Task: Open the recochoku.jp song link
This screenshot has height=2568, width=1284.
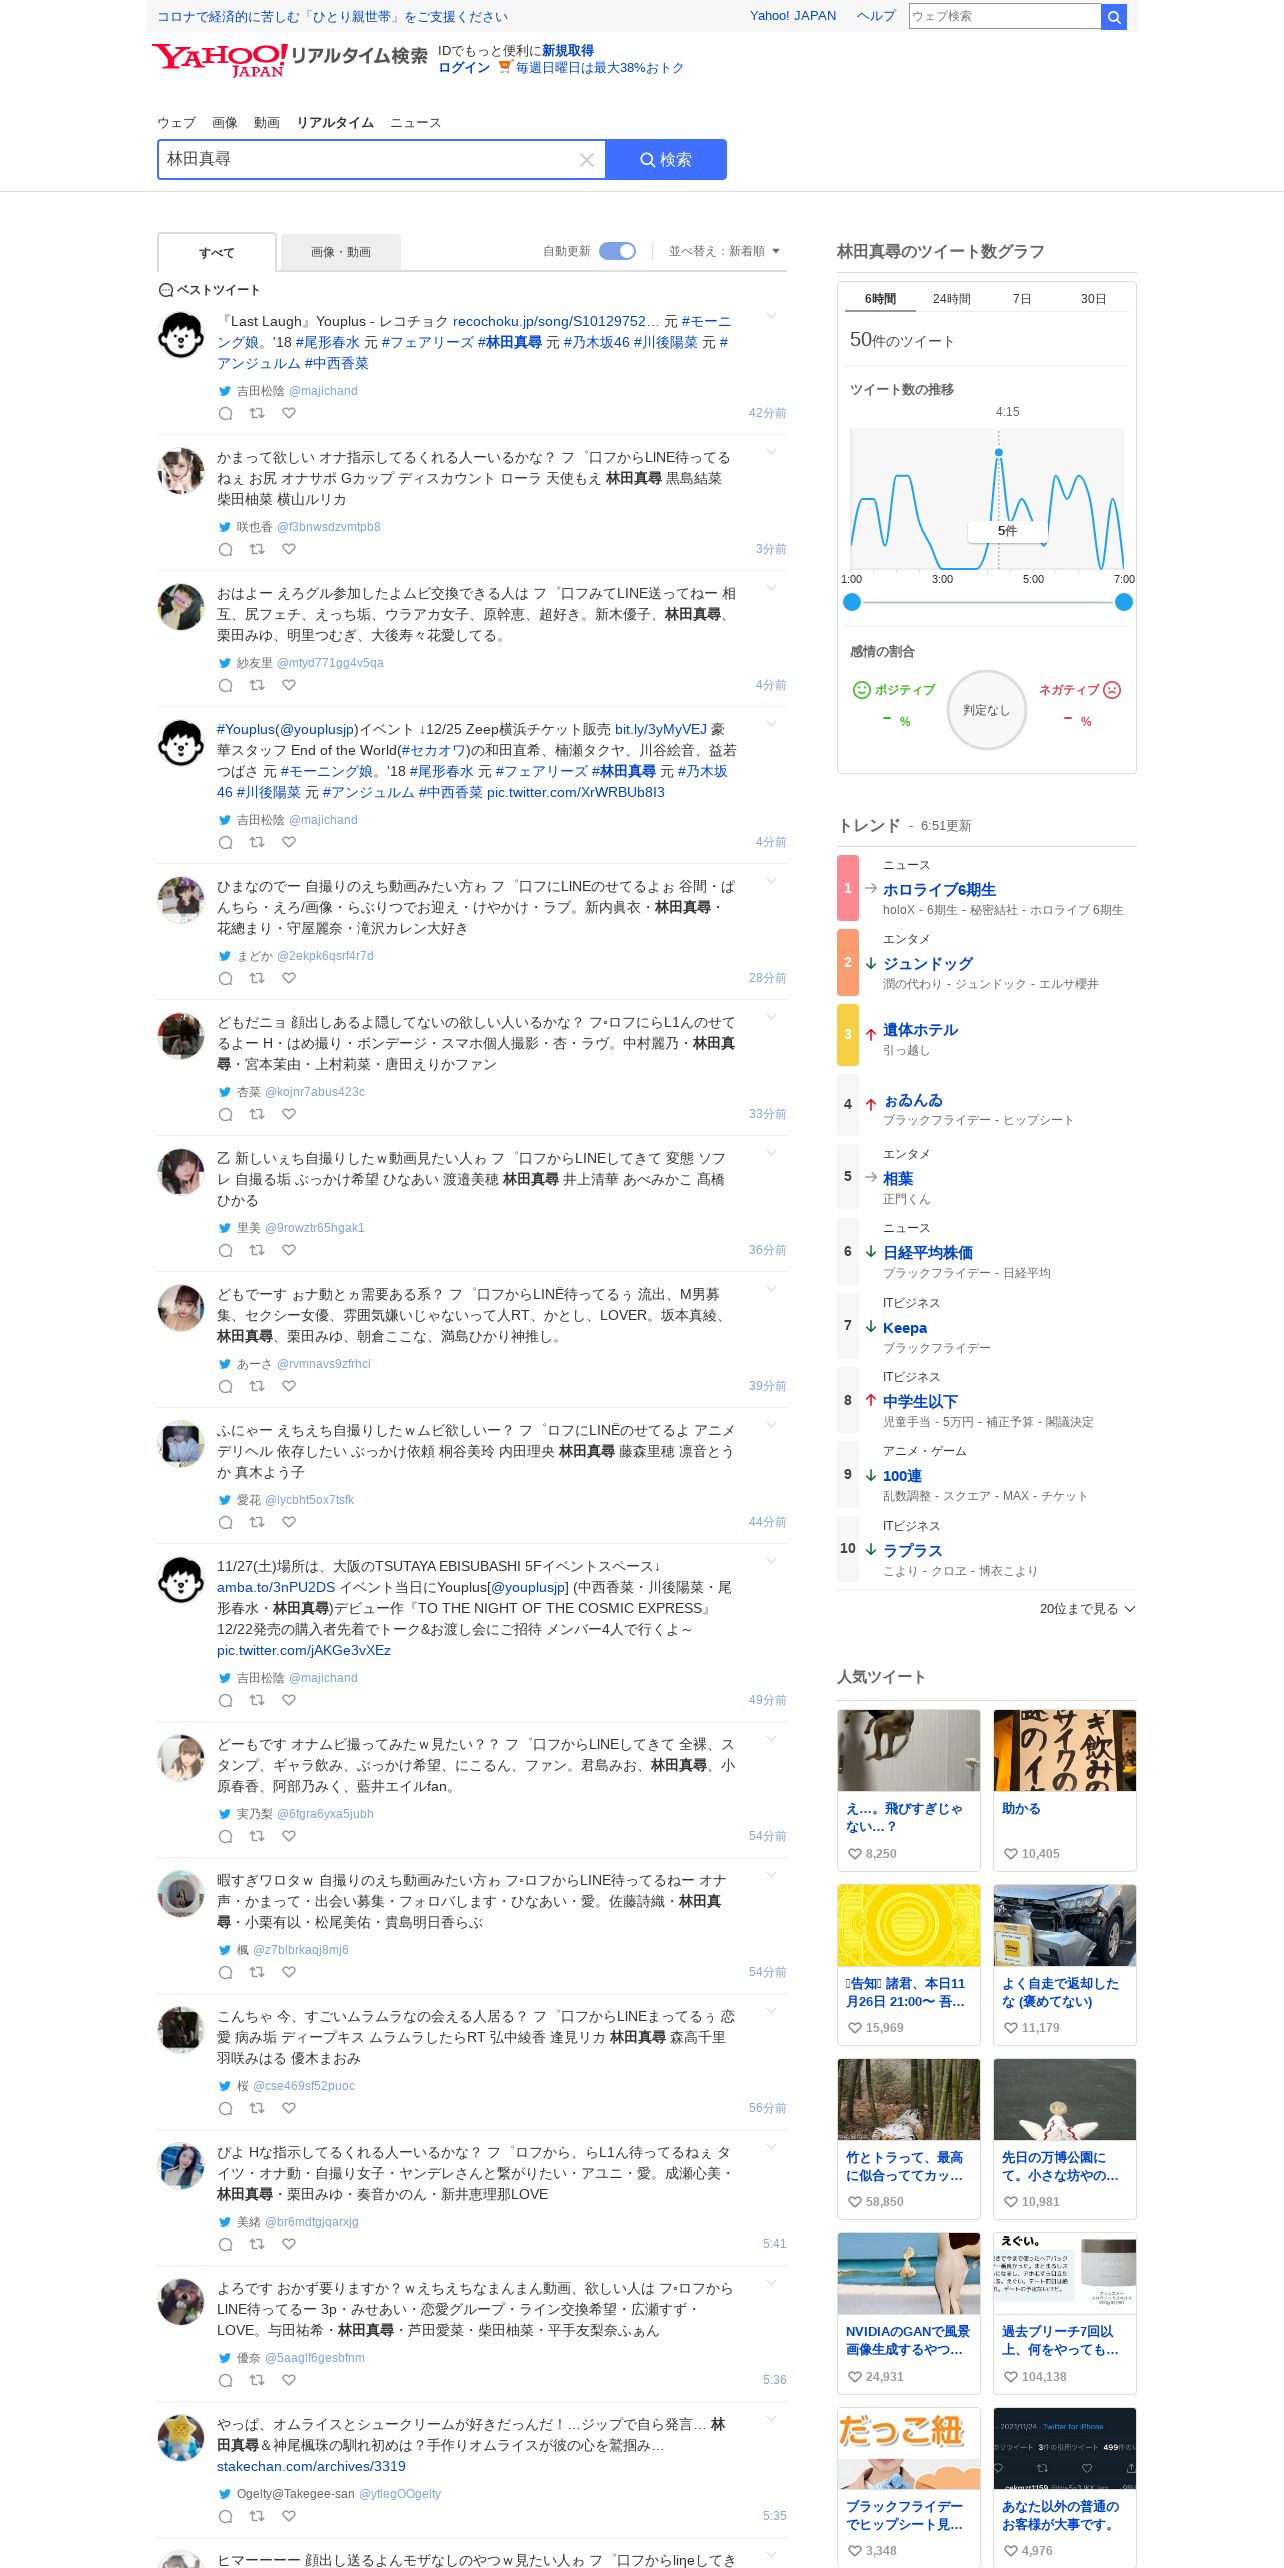Action: tap(556, 321)
